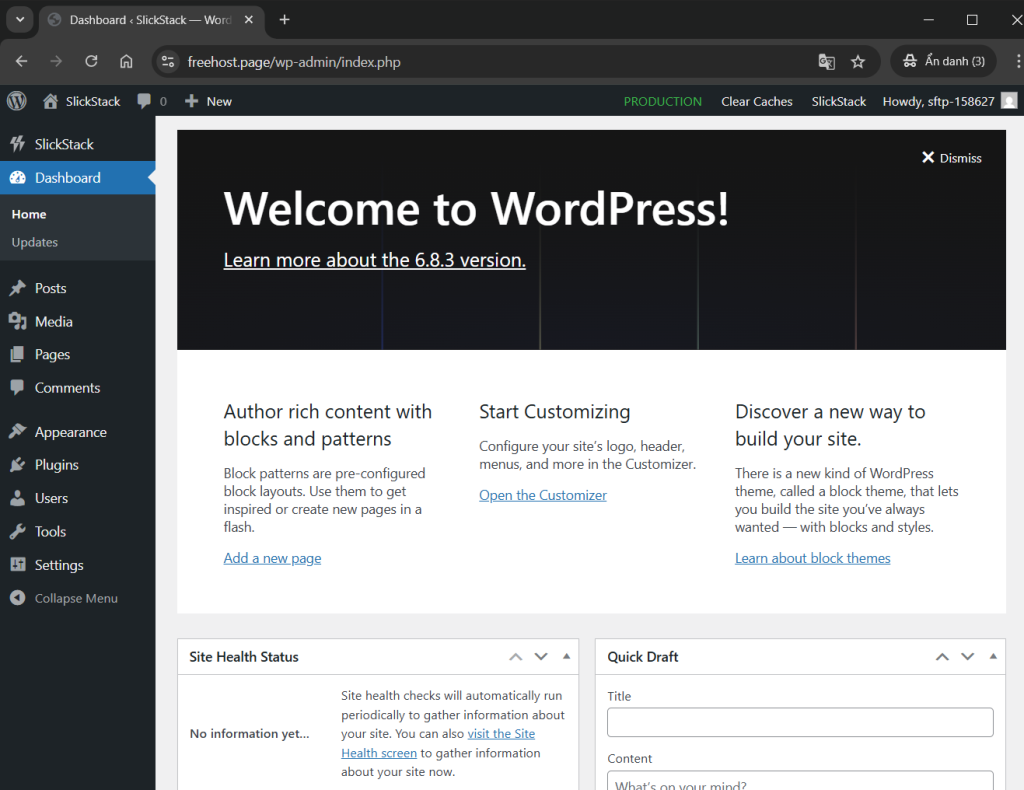
Task: Open the Settings sliders icon
Action: point(18,565)
